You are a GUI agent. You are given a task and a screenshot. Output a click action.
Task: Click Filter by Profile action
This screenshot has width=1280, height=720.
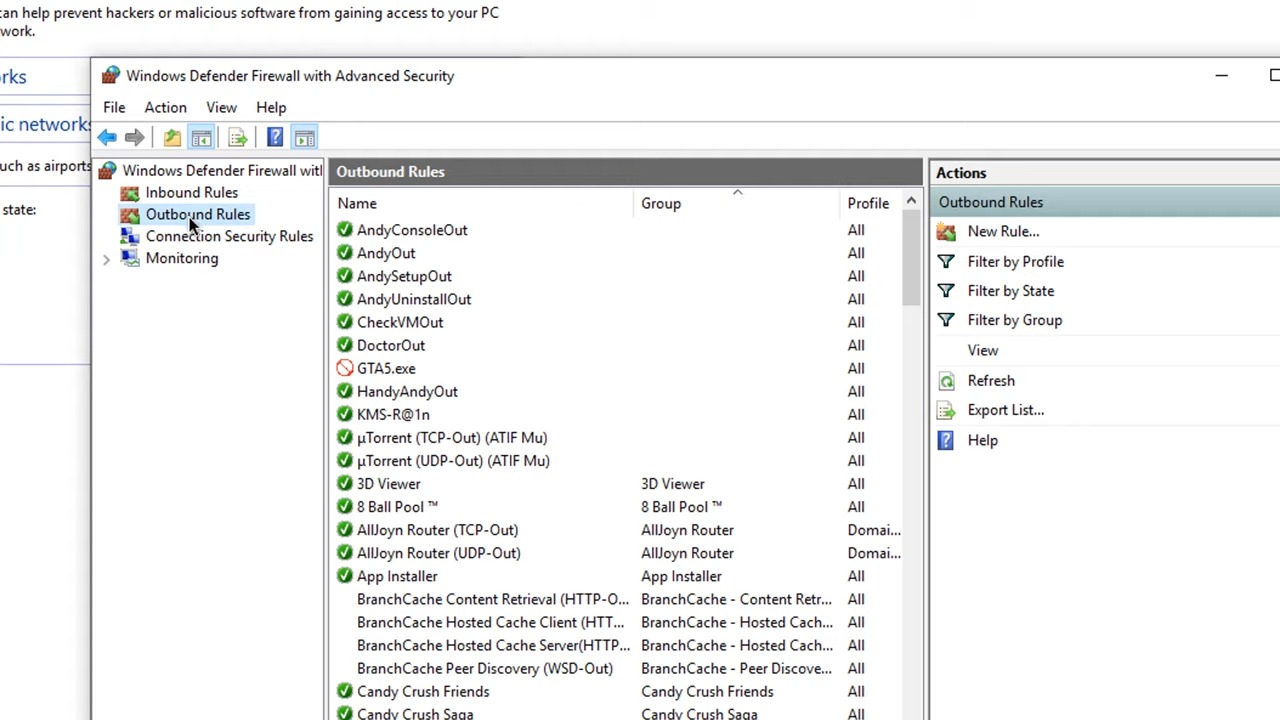(1015, 262)
